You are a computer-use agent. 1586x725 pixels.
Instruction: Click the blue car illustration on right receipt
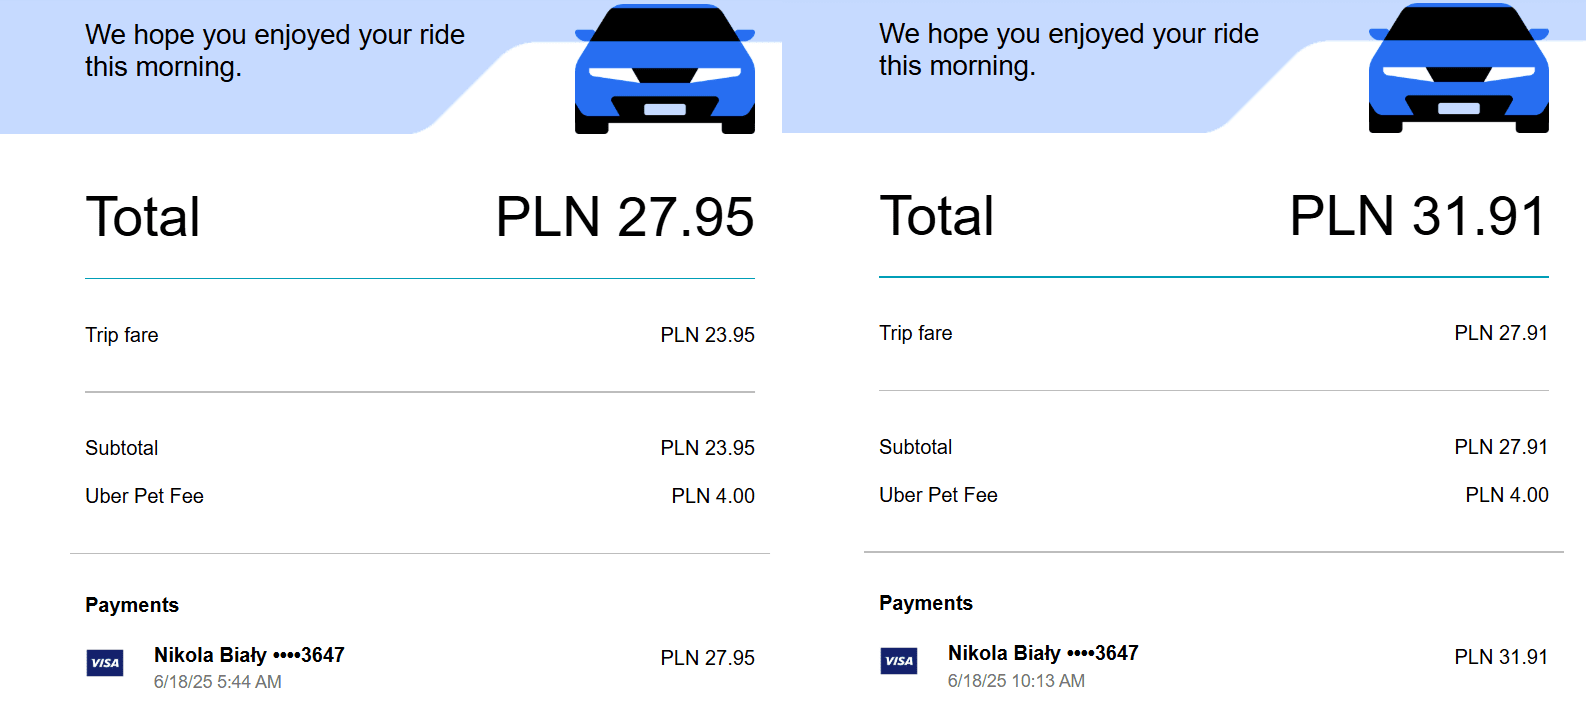1458,68
